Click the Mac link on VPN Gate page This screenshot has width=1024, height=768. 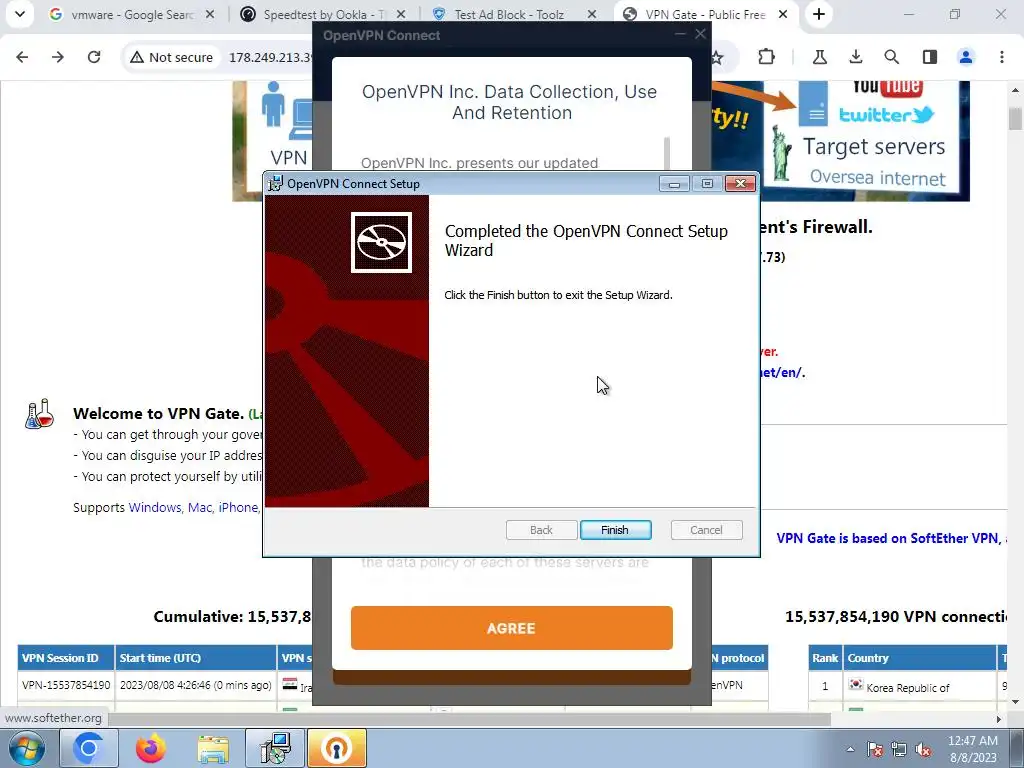[200, 507]
